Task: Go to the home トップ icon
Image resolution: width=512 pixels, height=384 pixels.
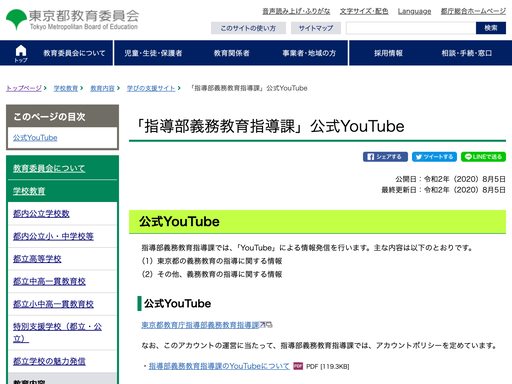Action: 21,53
